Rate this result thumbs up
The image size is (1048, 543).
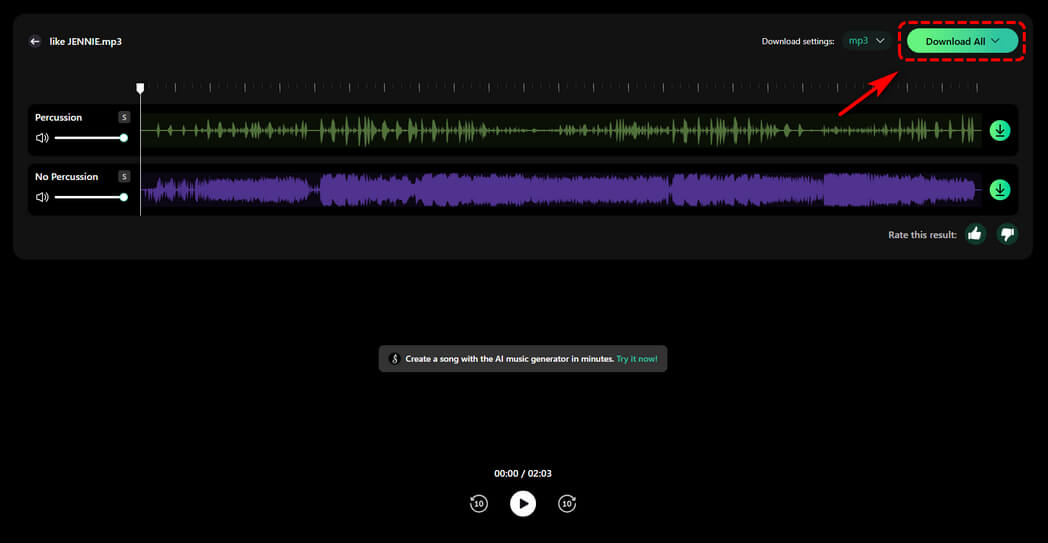(x=975, y=234)
